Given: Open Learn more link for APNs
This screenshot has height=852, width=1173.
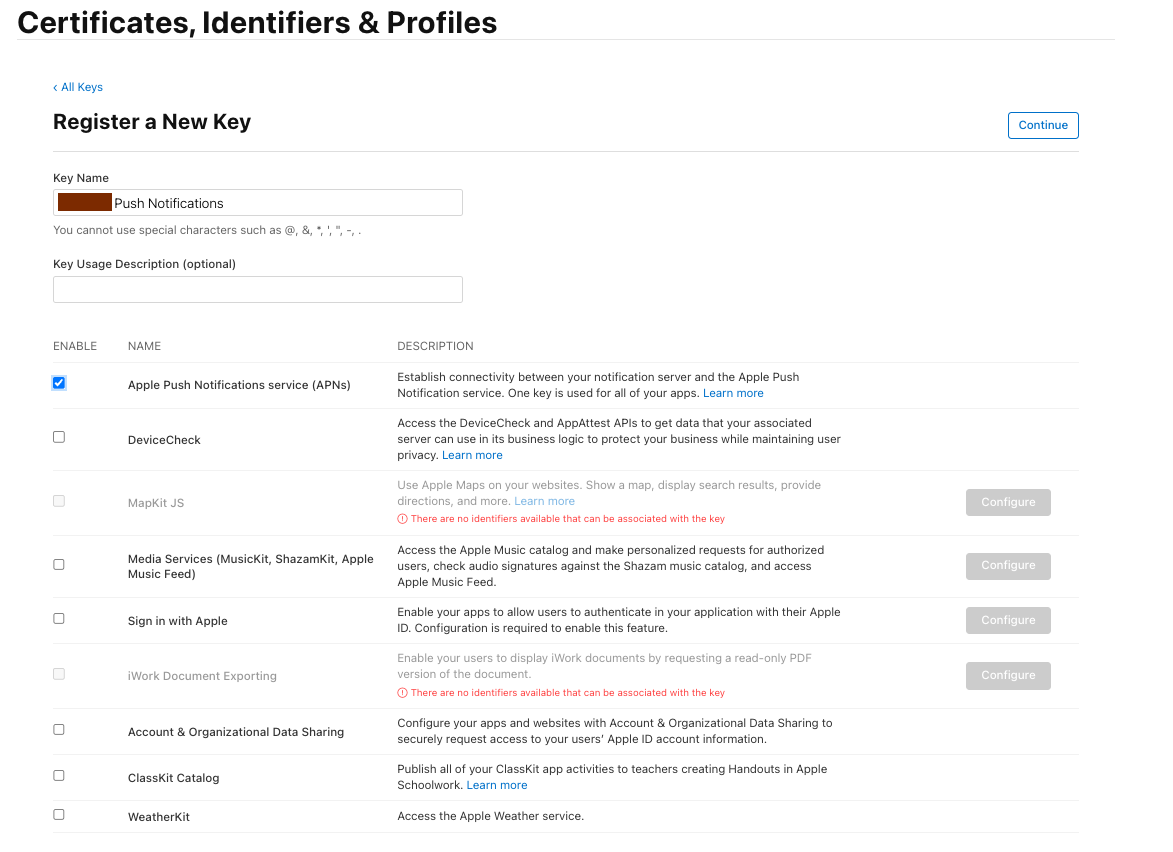Looking at the screenshot, I should tap(733, 393).
